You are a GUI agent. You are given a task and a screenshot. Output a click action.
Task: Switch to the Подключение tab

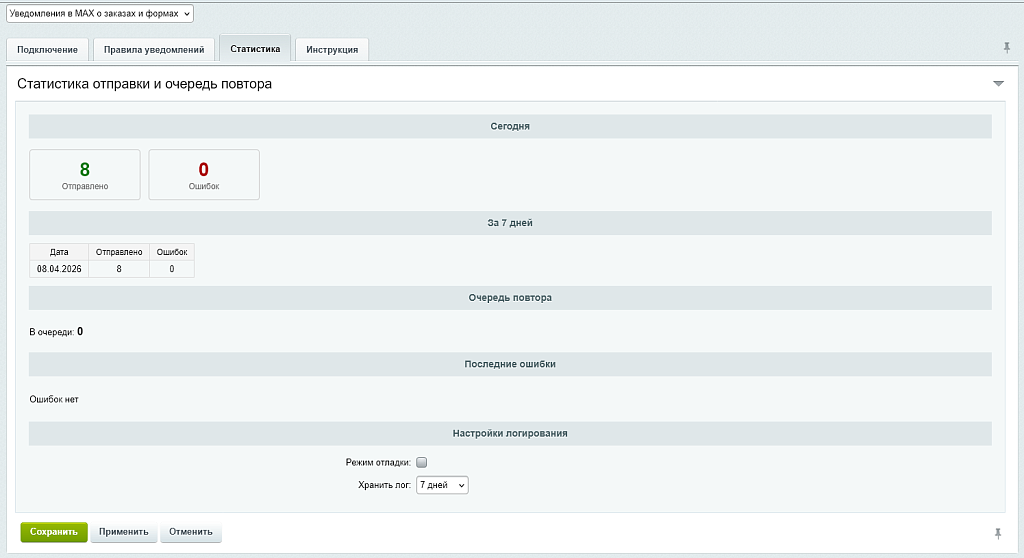pos(47,50)
